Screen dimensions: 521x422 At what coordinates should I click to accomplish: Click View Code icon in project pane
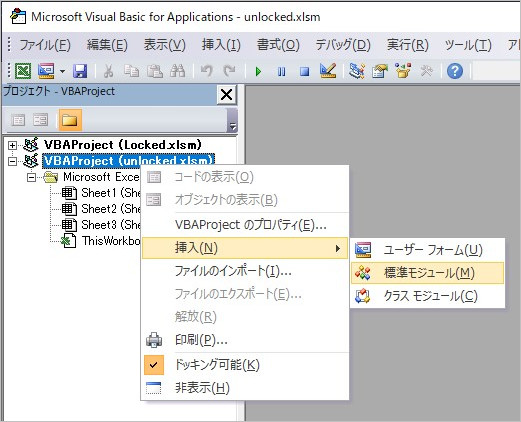[18, 120]
